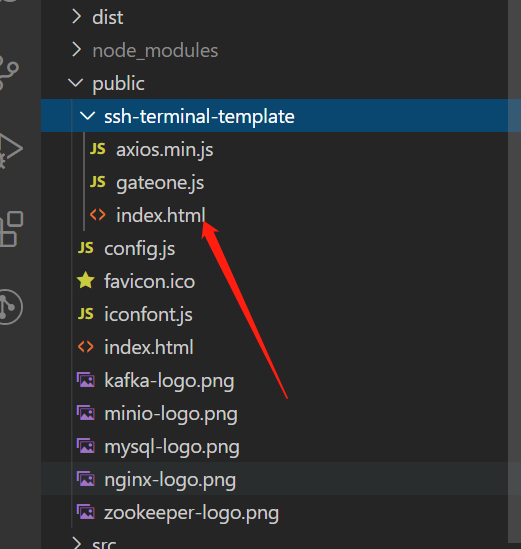The width and height of the screenshot is (521, 549).
Task: Click the explorer vertical scrollbar
Action: click(514, 274)
